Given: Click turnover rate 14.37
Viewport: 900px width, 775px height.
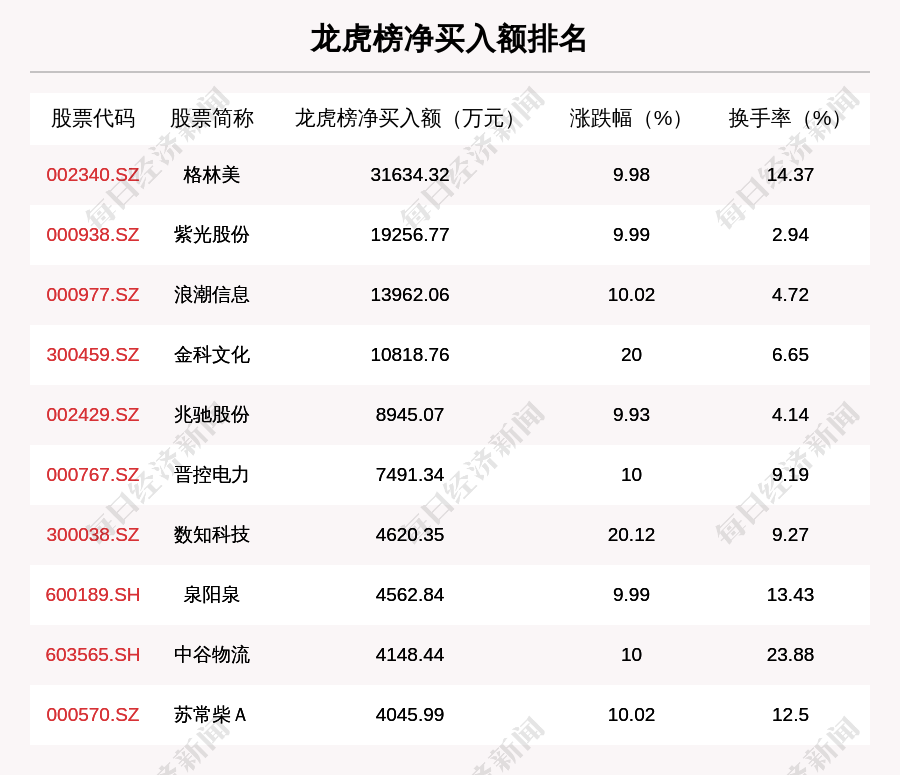Looking at the screenshot, I should [790, 175].
